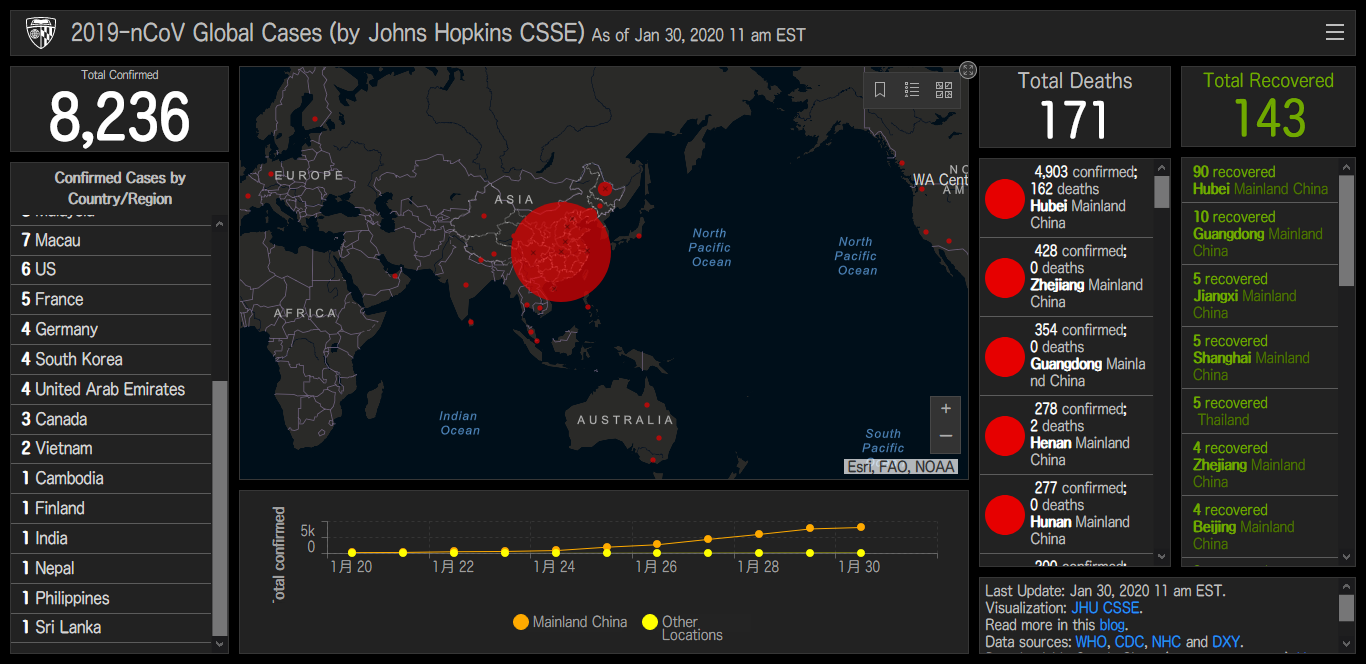Select the 5 recovered Shanghai row
Screen dimensions: 1366x664
[1260, 358]
